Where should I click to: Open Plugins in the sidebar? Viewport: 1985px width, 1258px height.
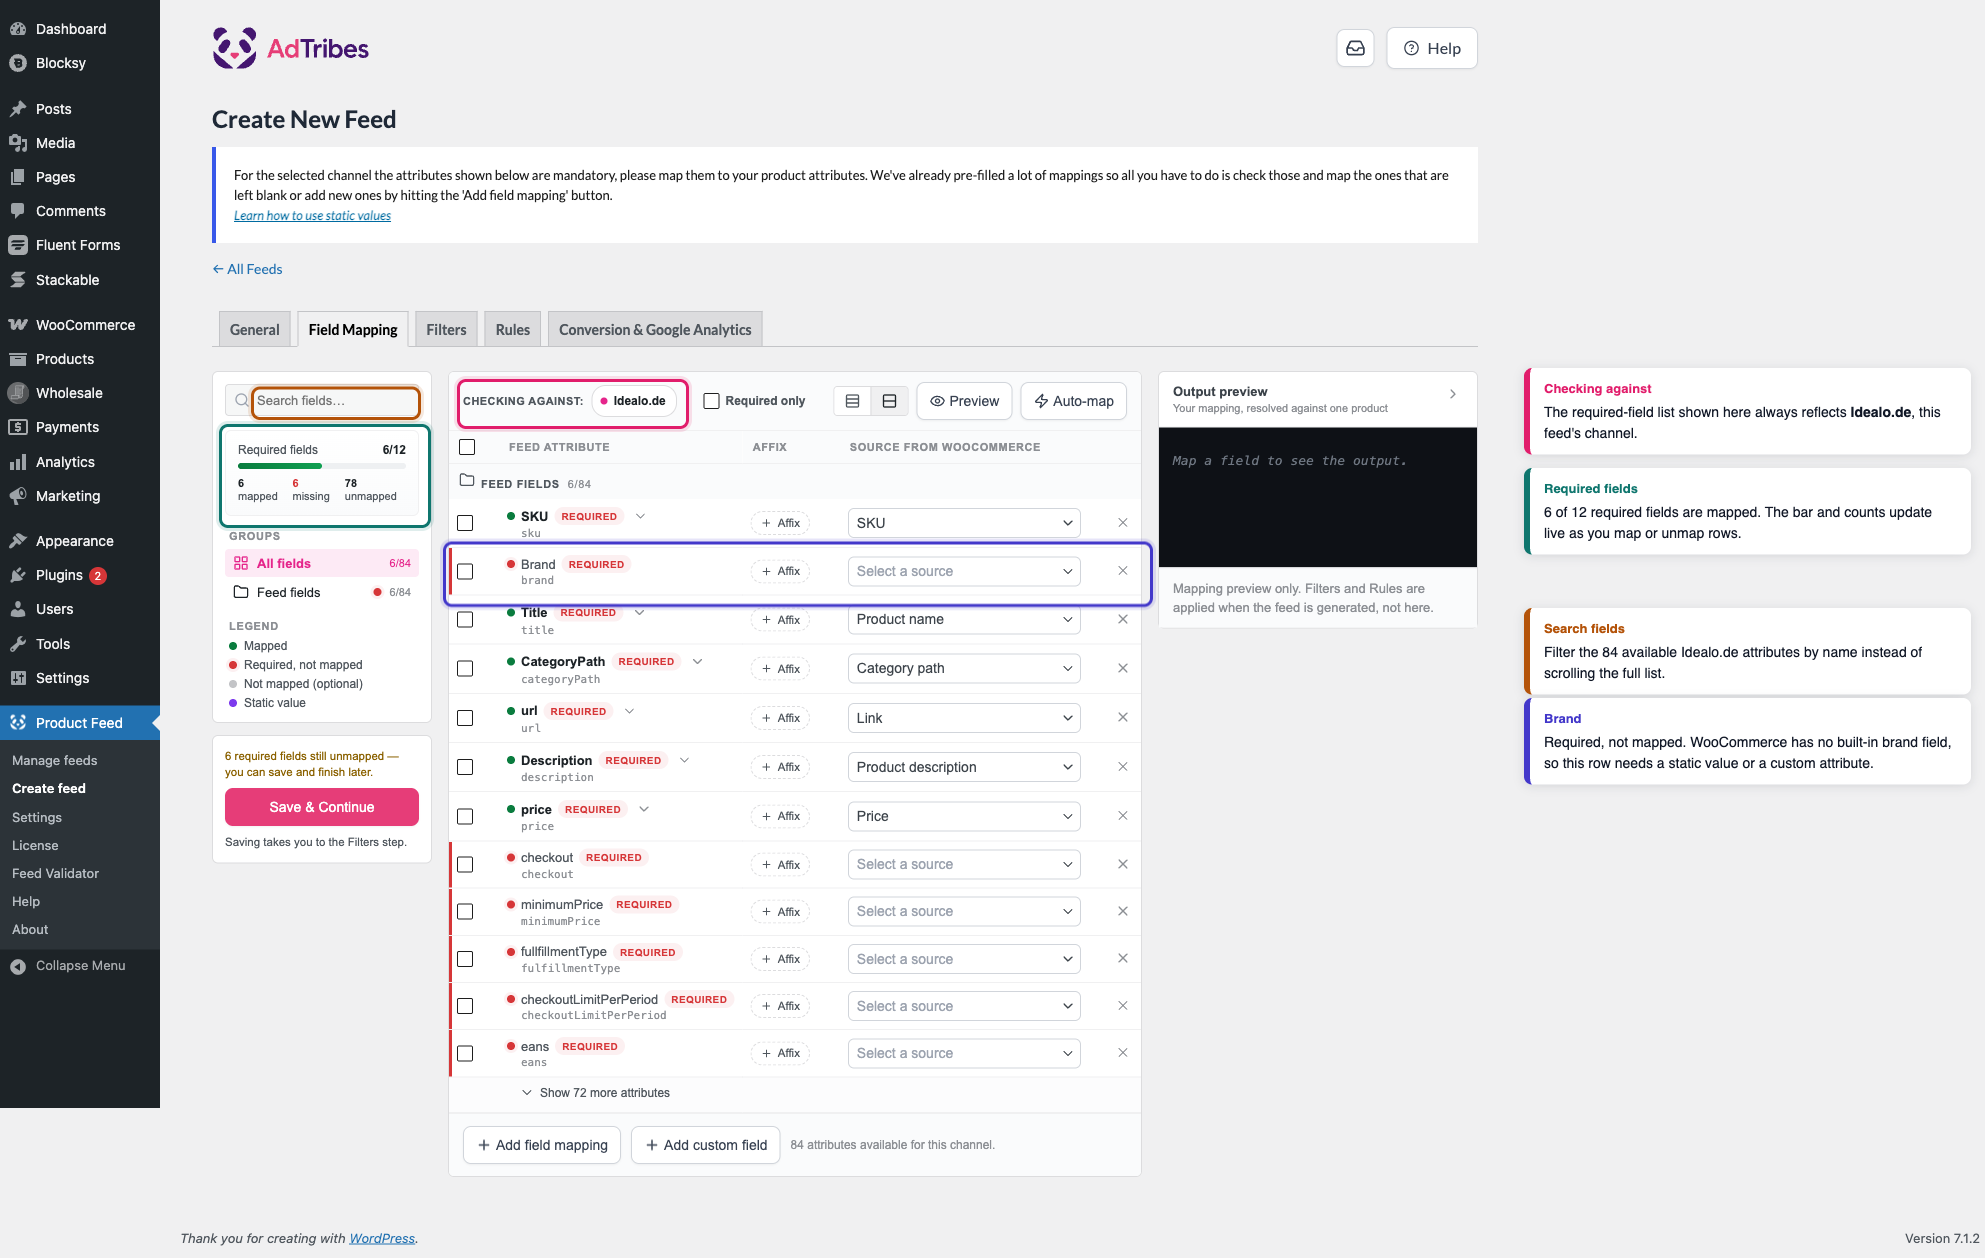(80, 575)
